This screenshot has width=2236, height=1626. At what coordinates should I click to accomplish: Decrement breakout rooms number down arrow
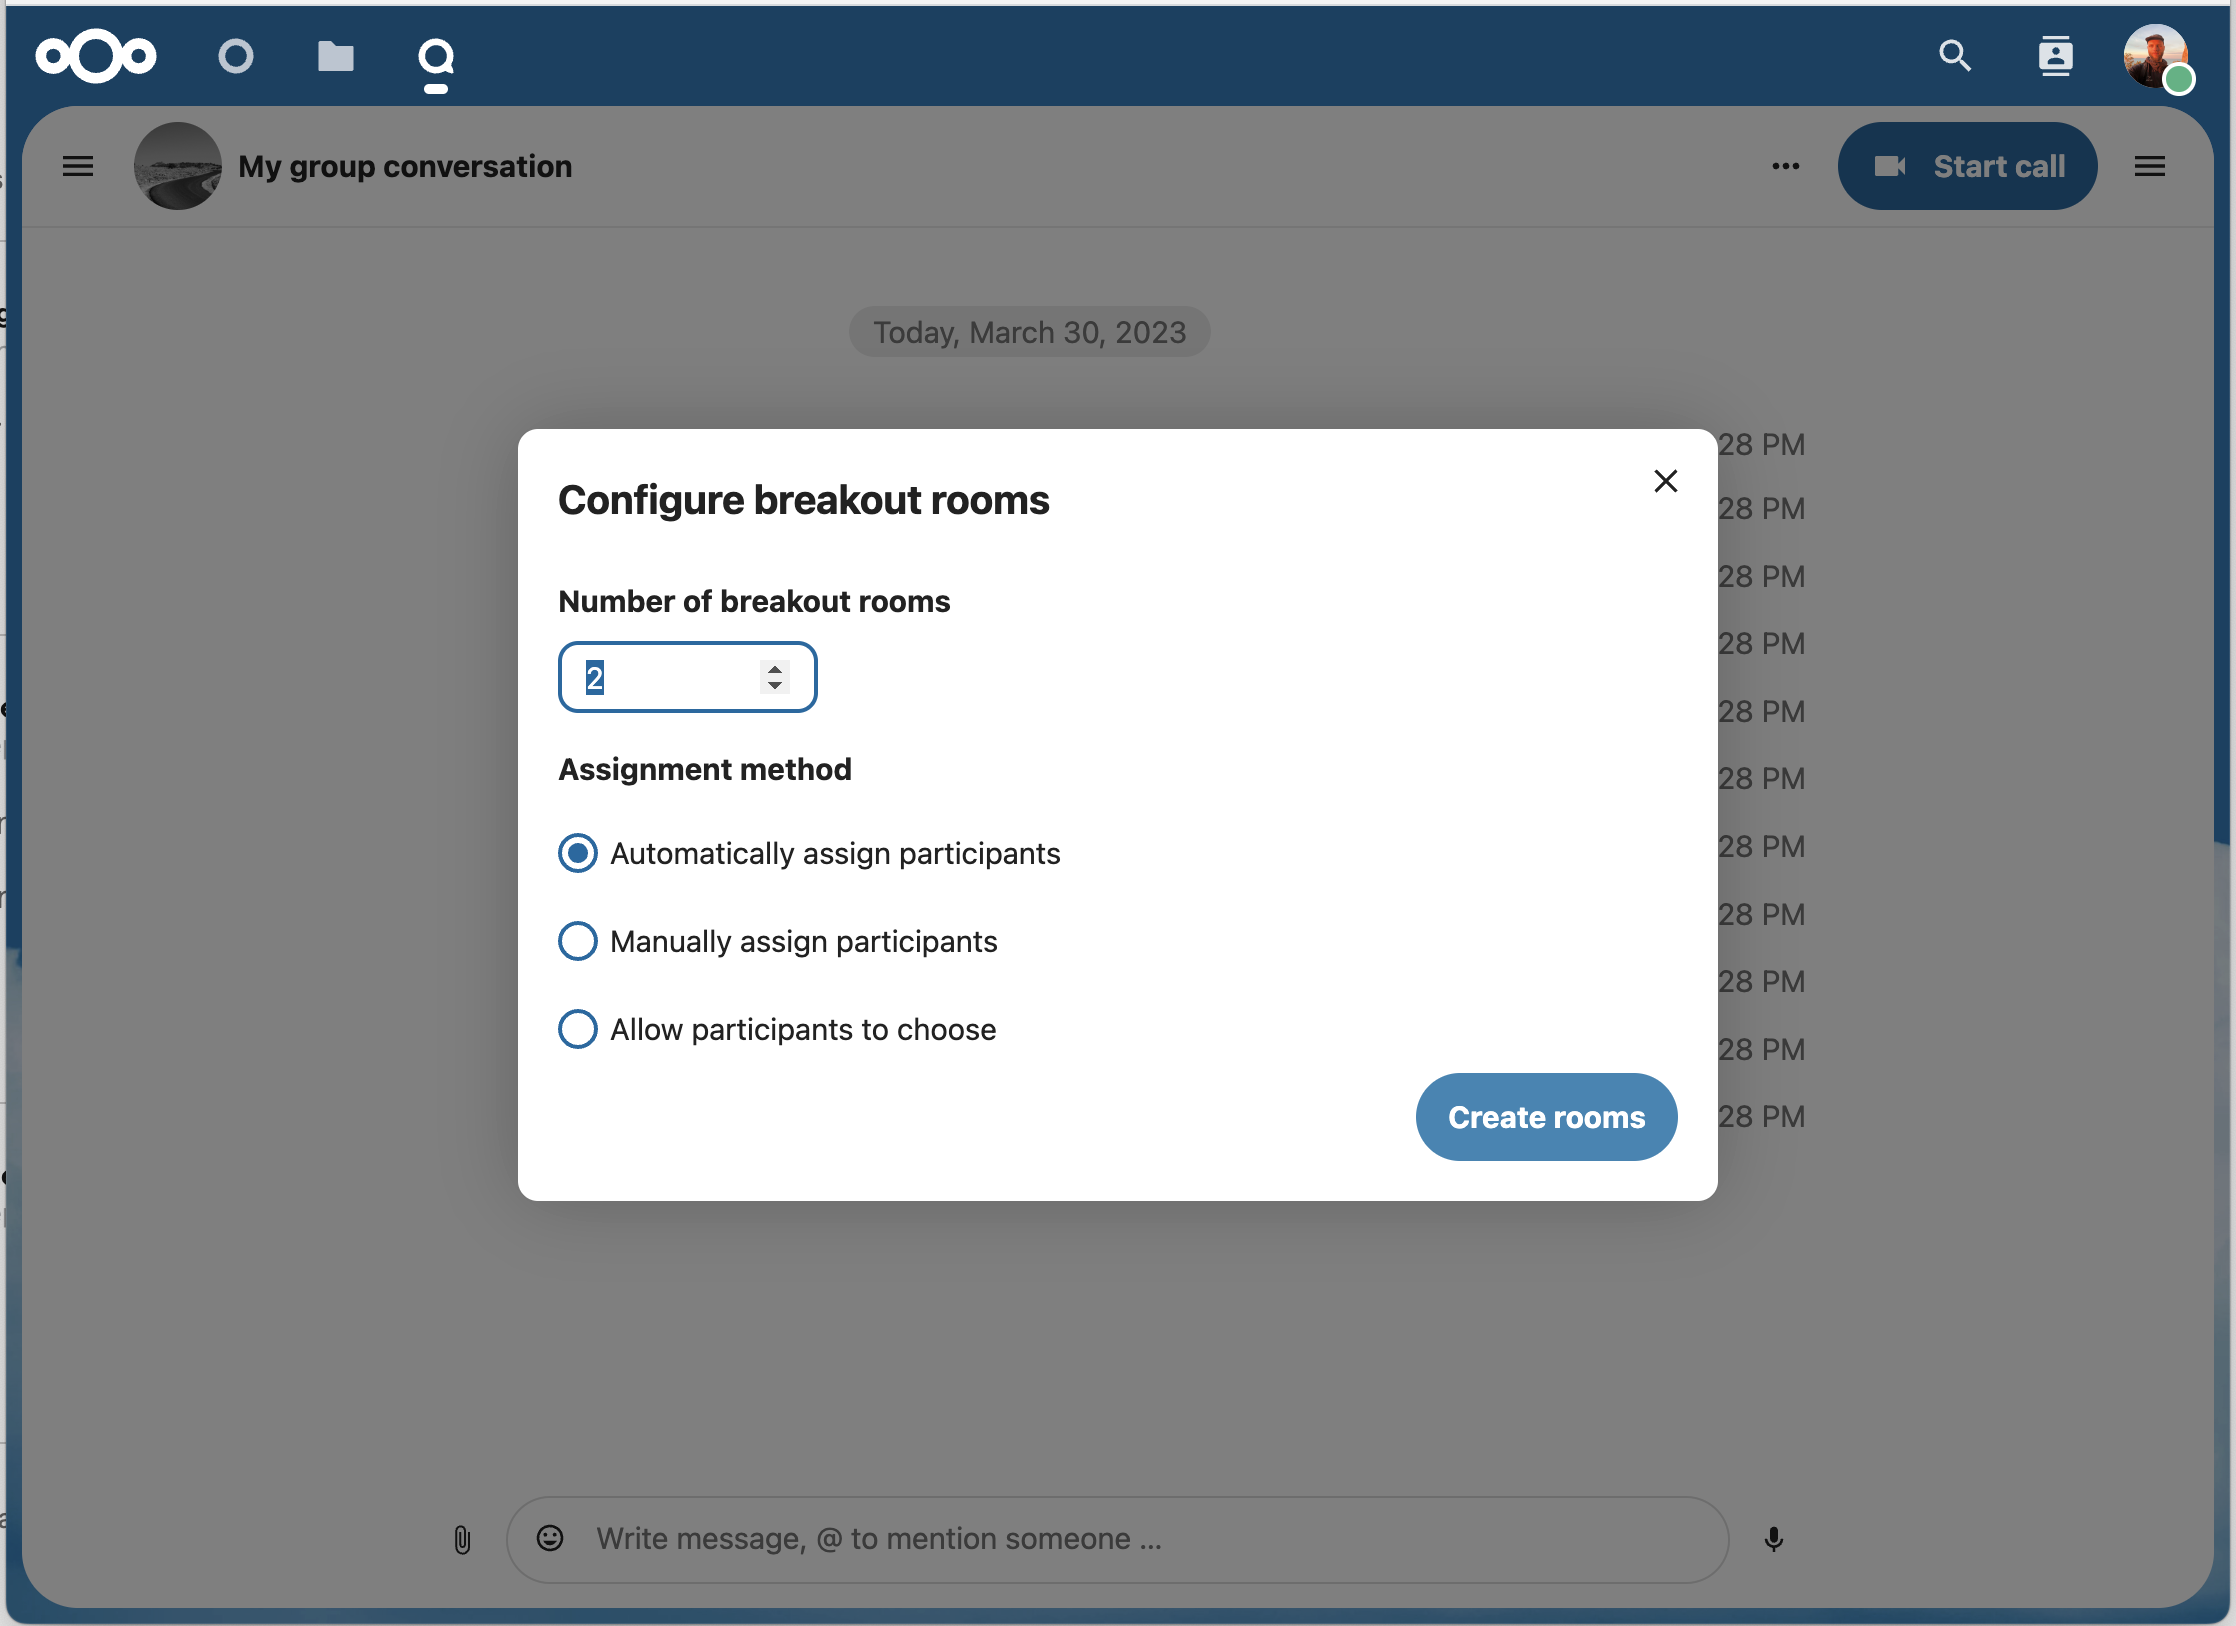(778, 685)
